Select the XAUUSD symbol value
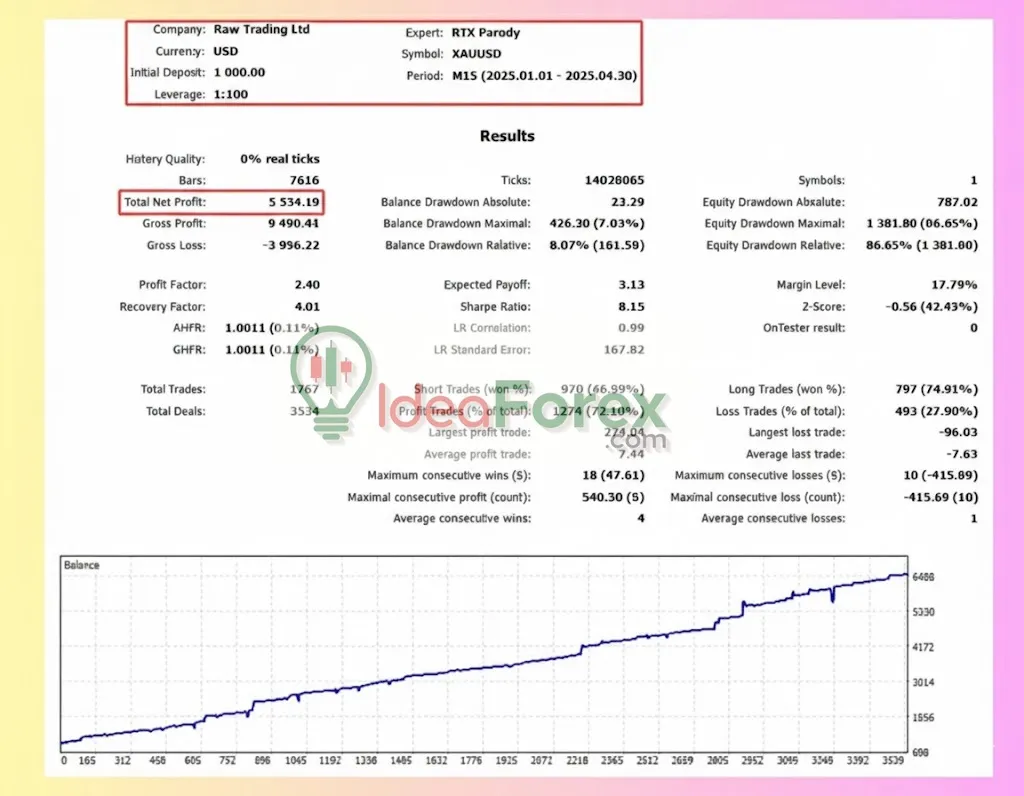 [480, 54]
